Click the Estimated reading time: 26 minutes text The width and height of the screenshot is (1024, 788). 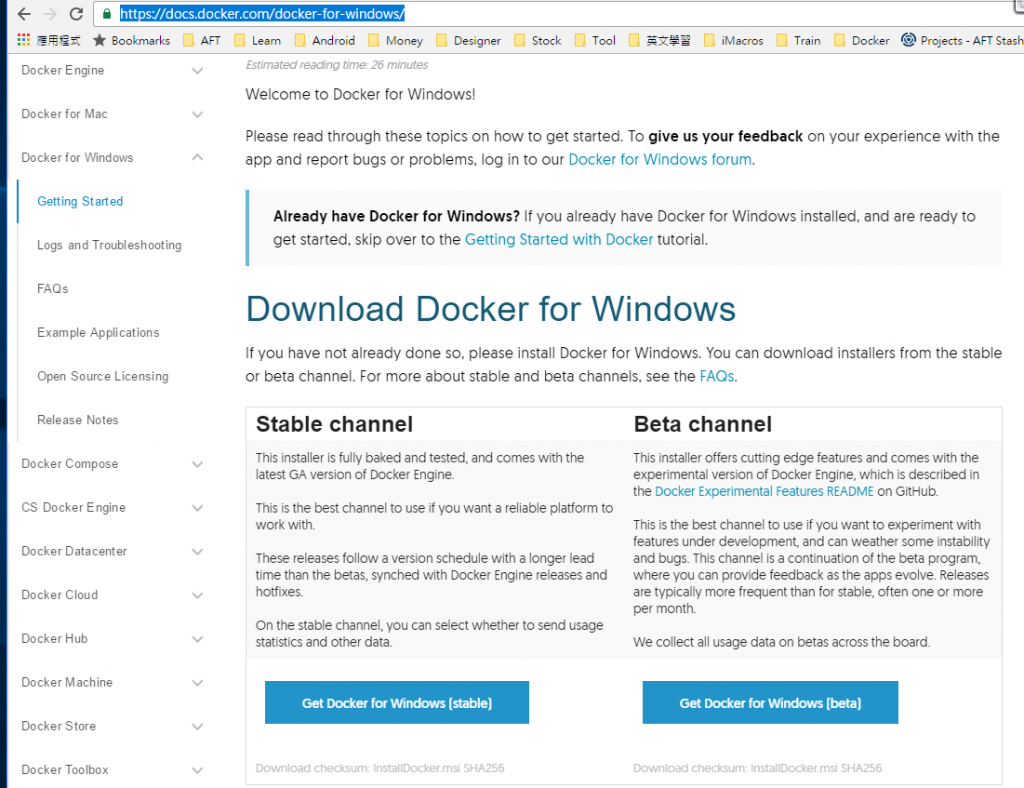[337, 65]
